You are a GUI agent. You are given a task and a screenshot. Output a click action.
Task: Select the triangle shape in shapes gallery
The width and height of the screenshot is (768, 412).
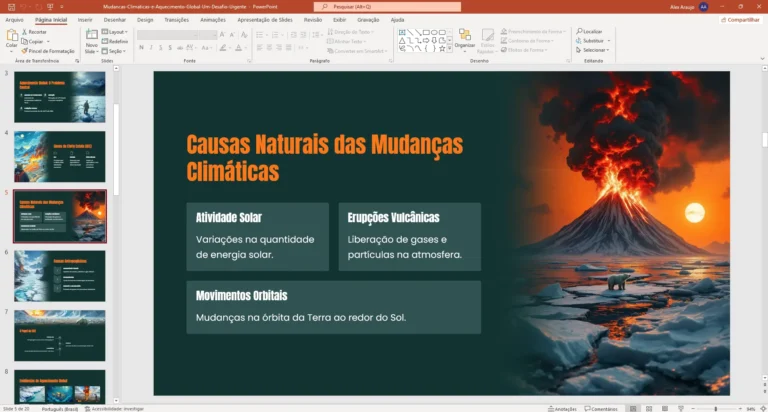click(403, 41)
